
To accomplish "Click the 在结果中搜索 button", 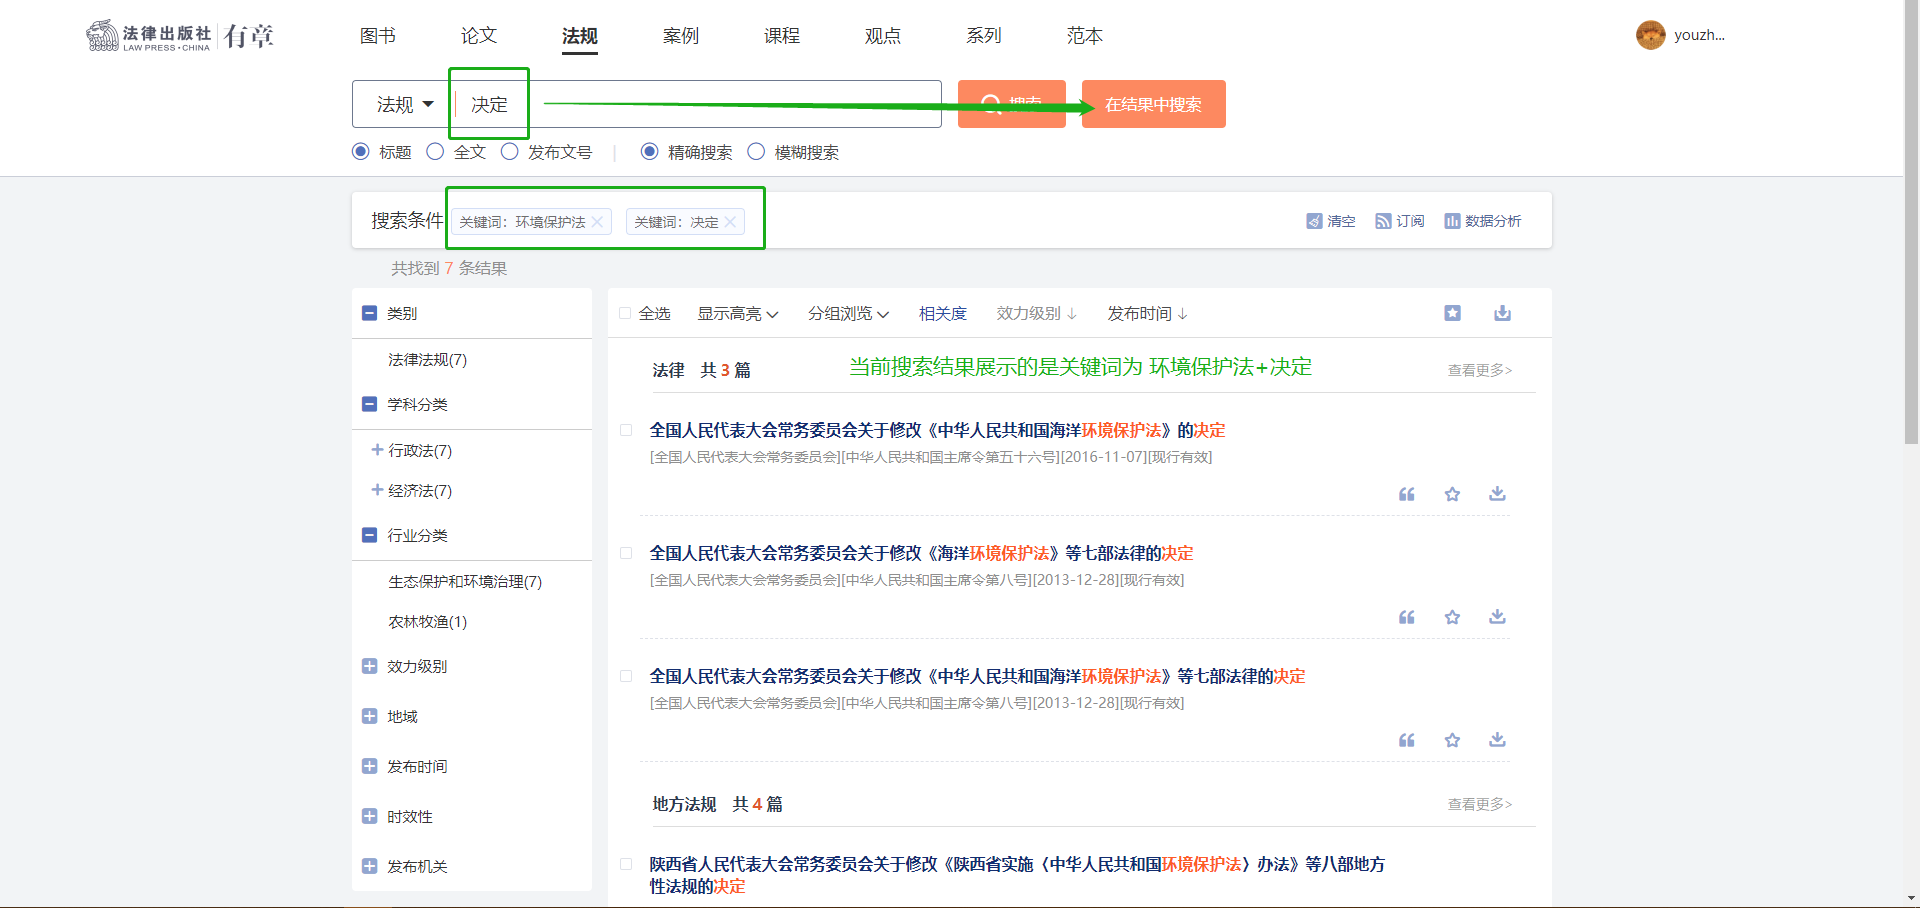I will [x=1153, y=104].
